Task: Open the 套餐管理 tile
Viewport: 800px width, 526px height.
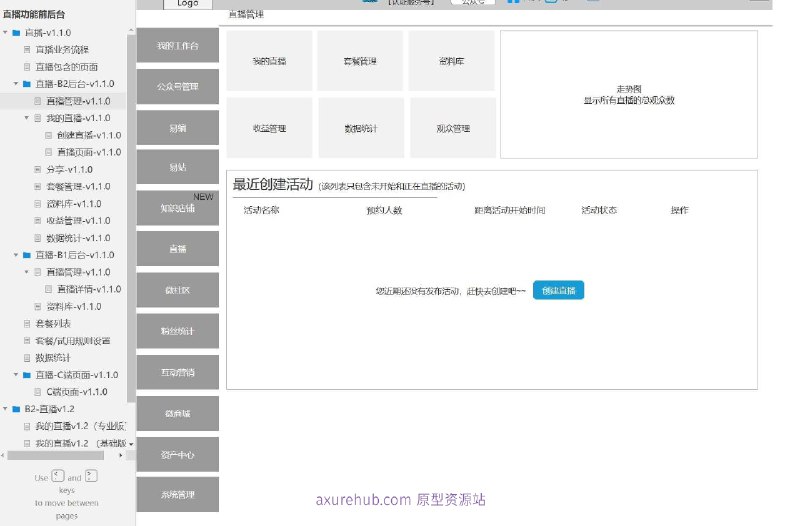Action: pyautogui.click(x=360, y=61)
